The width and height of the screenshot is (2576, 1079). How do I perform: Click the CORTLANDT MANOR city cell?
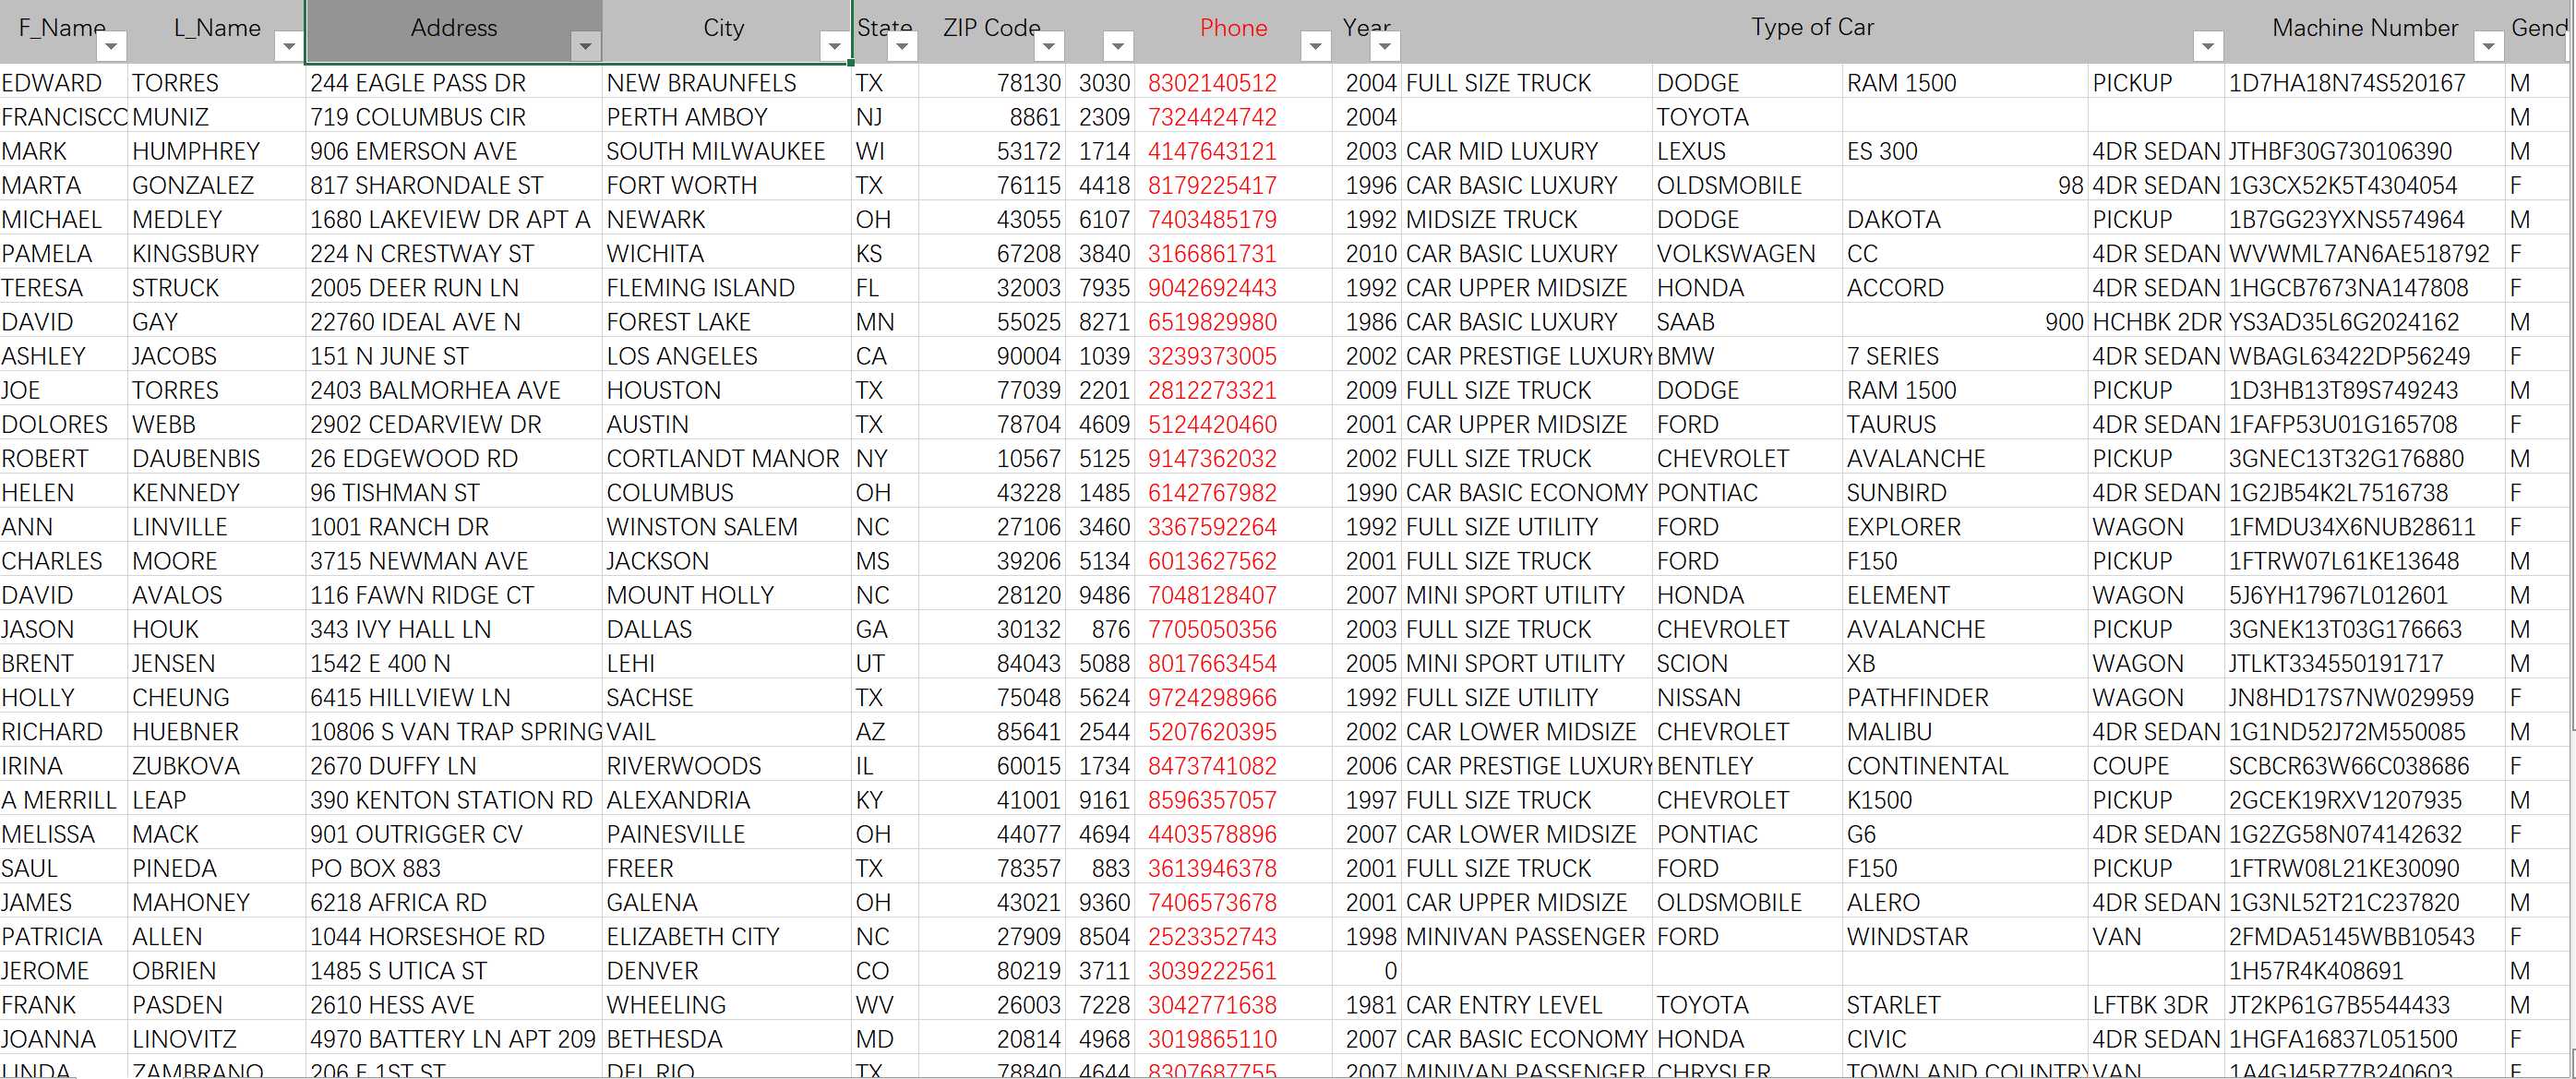point(727,458)
